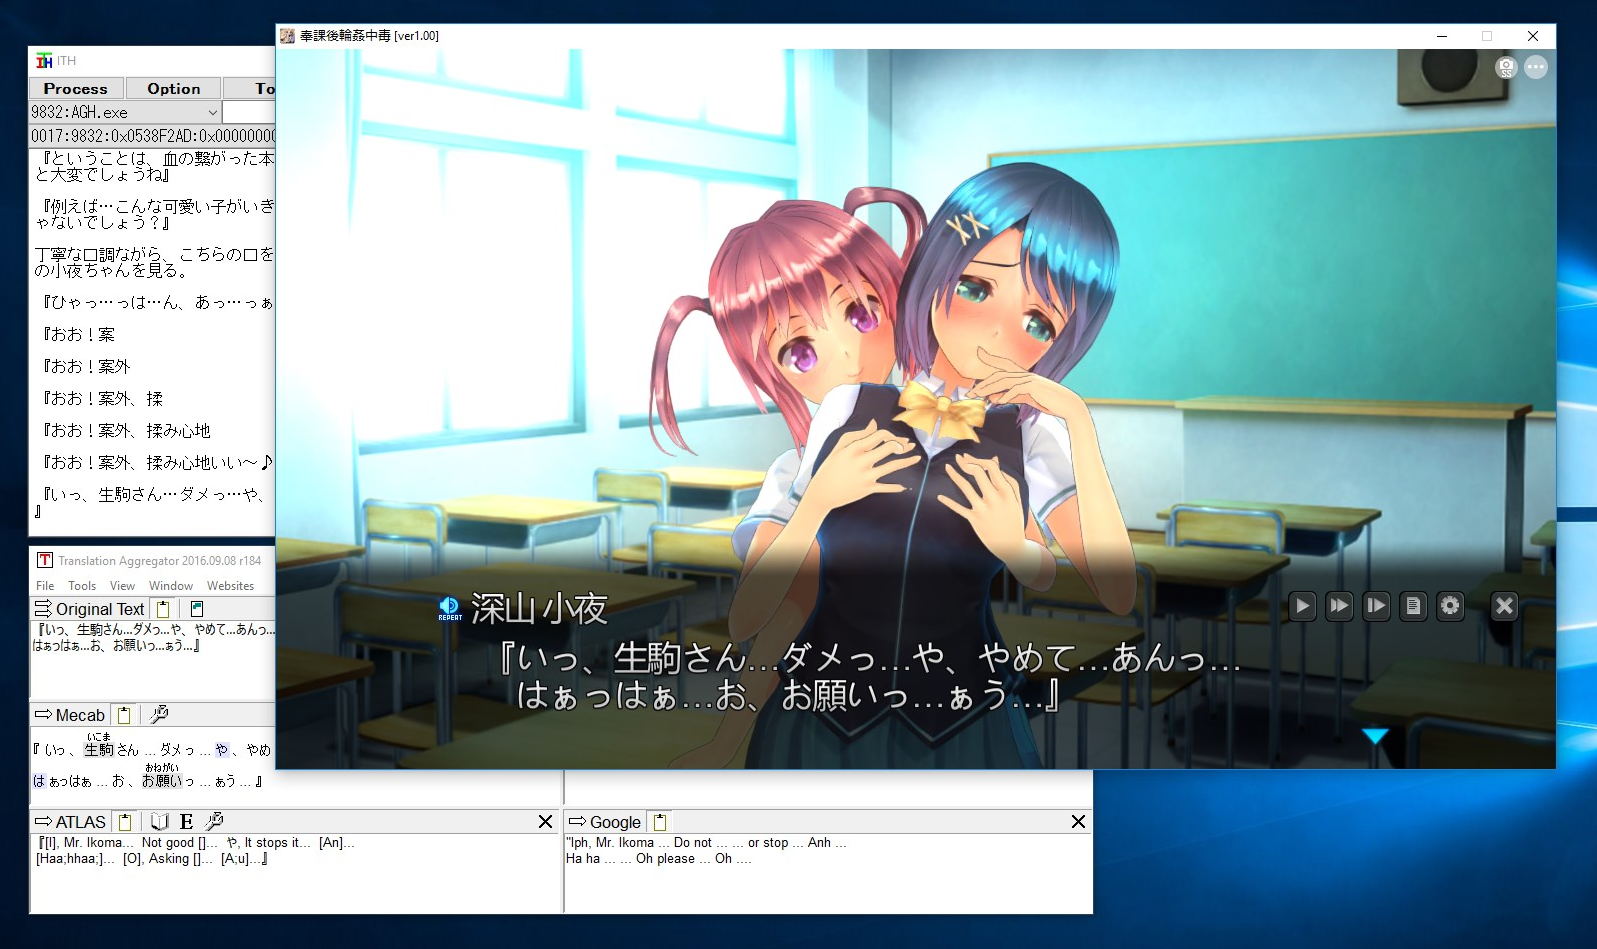Click the ATLAS dictionary book icon
1597x949 pixels.
[160, 822]
